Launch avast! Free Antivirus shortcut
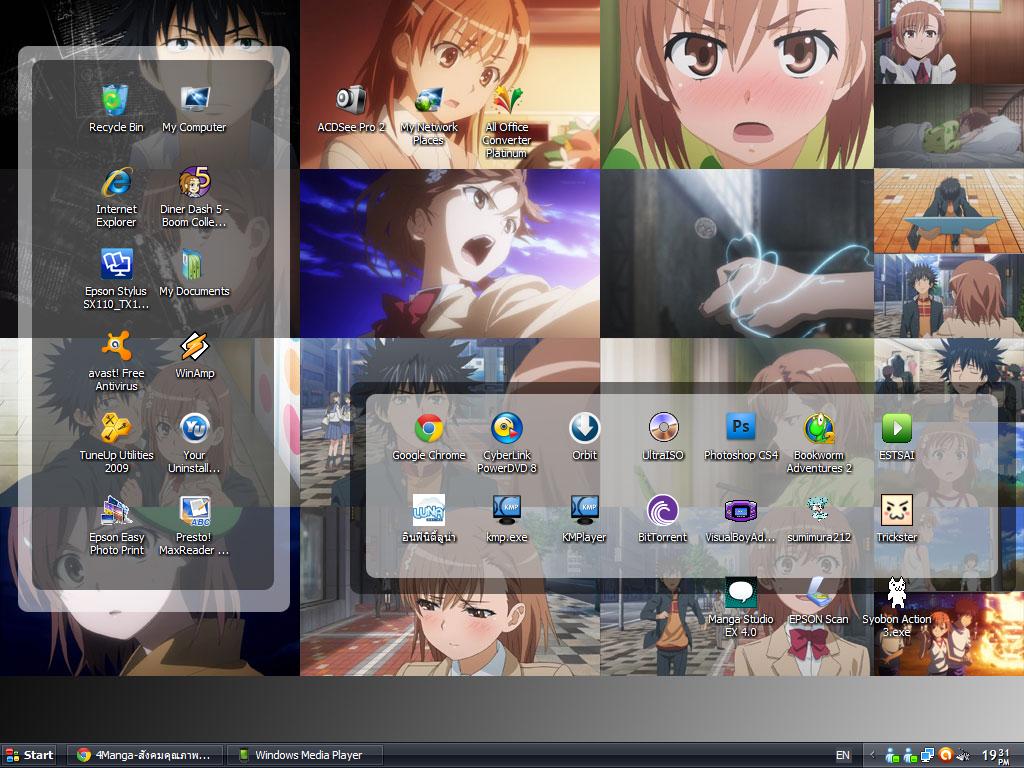 point(116,360)
